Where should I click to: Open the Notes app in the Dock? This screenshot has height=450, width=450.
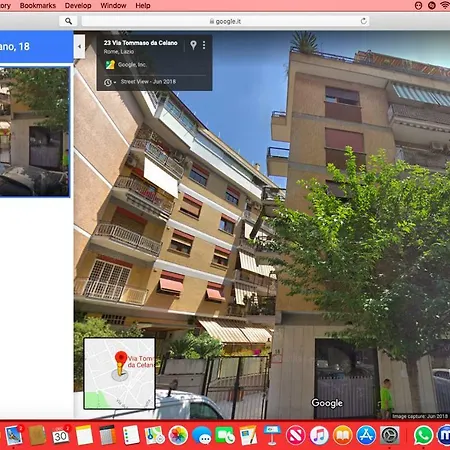(x=84, y=435)
